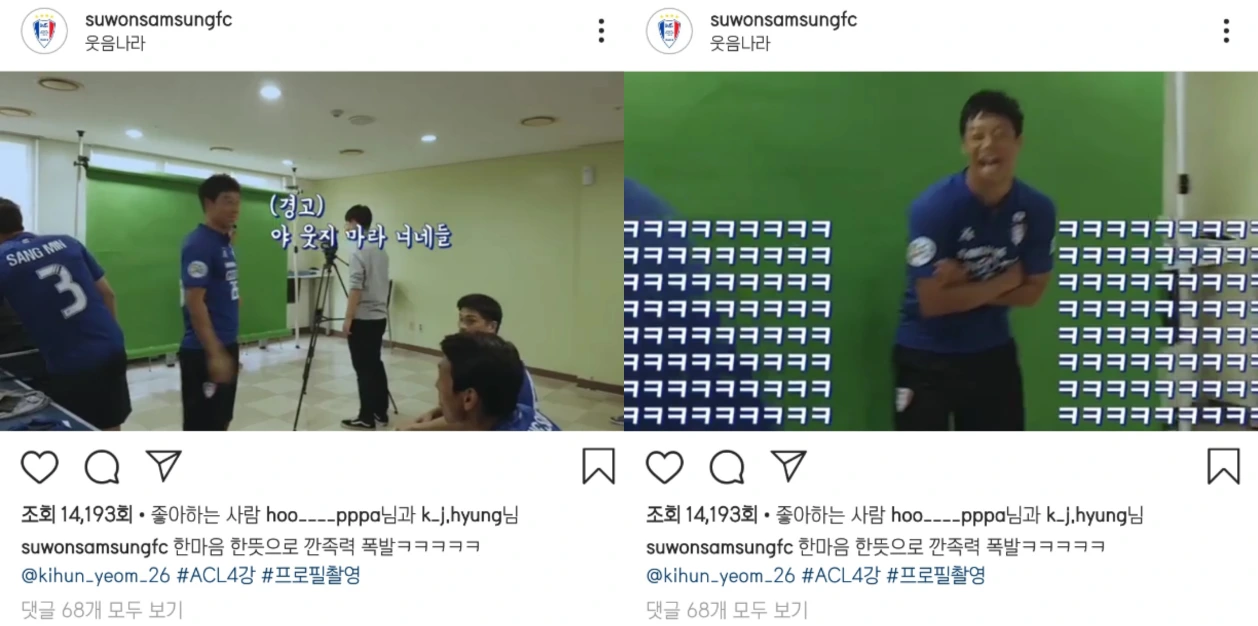Click suwonsamsungfc avatar on left post
This screenshot has width=1258, height=626.
pos(44,31)
